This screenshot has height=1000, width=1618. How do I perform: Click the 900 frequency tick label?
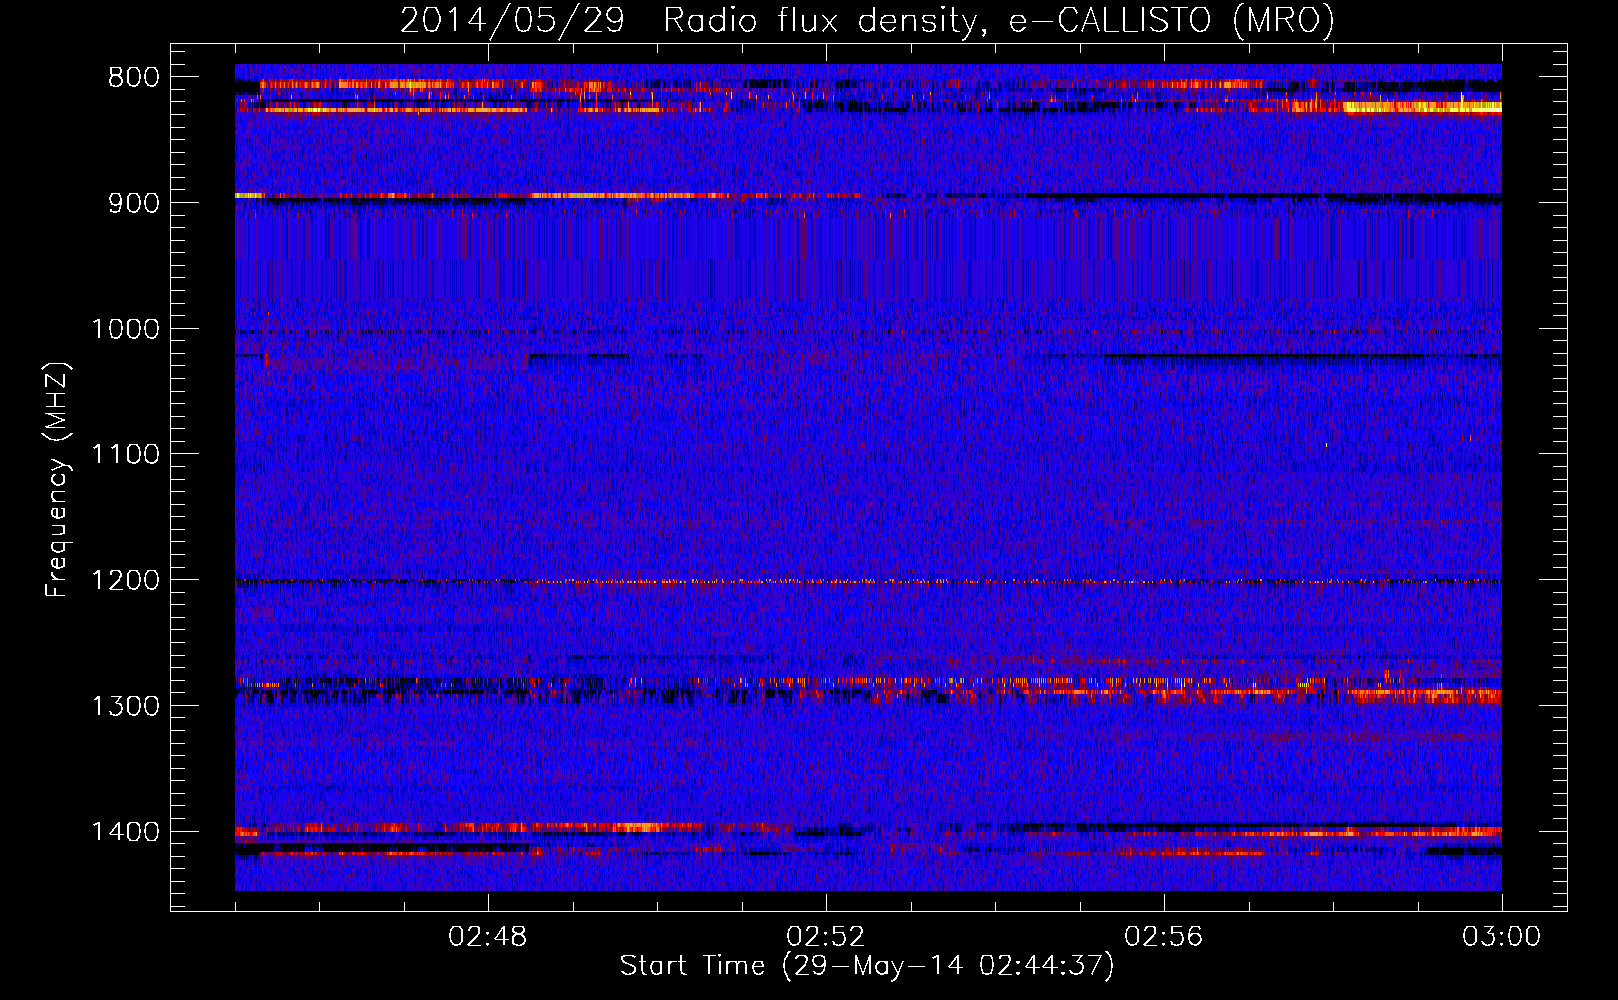[133, 203]
